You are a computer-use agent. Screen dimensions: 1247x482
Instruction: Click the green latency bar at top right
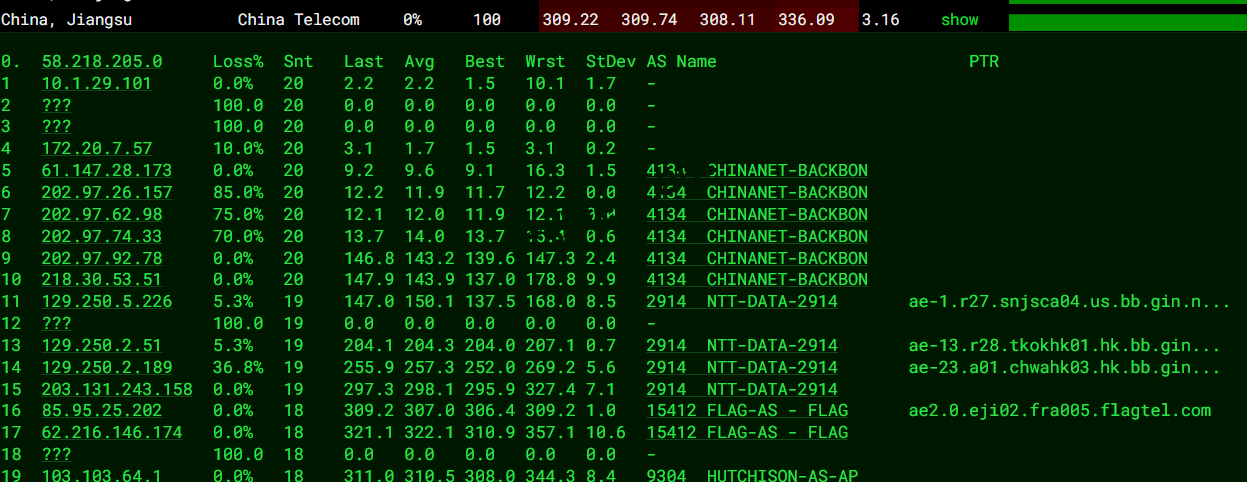pos(1127,22)
